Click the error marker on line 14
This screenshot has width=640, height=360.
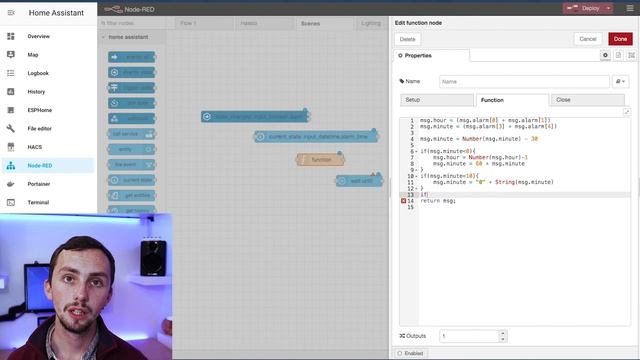point(403,201)
